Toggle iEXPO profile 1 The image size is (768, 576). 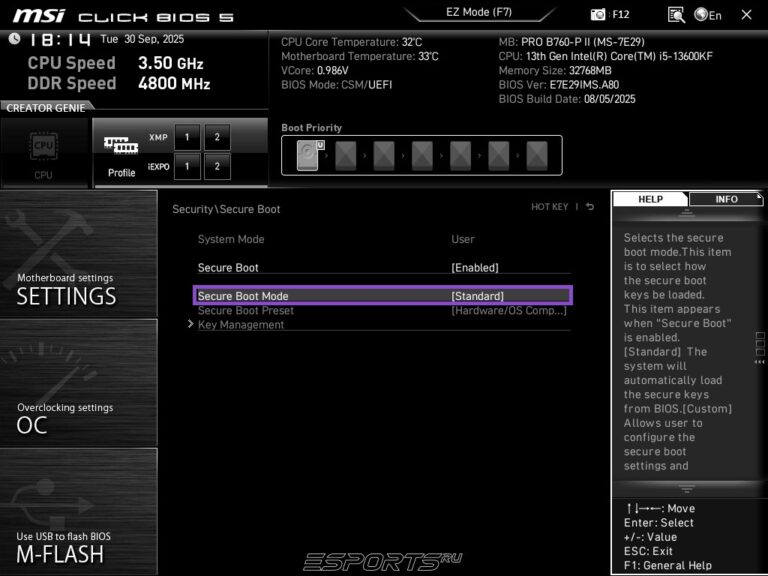click(x=187, y=166)
